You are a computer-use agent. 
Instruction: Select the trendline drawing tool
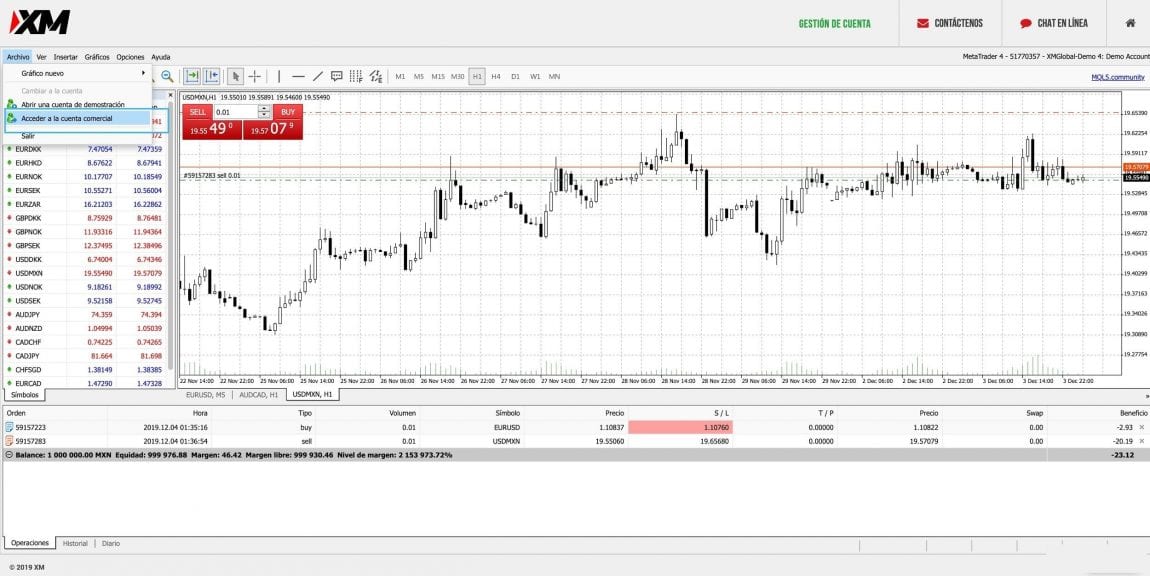318,76
